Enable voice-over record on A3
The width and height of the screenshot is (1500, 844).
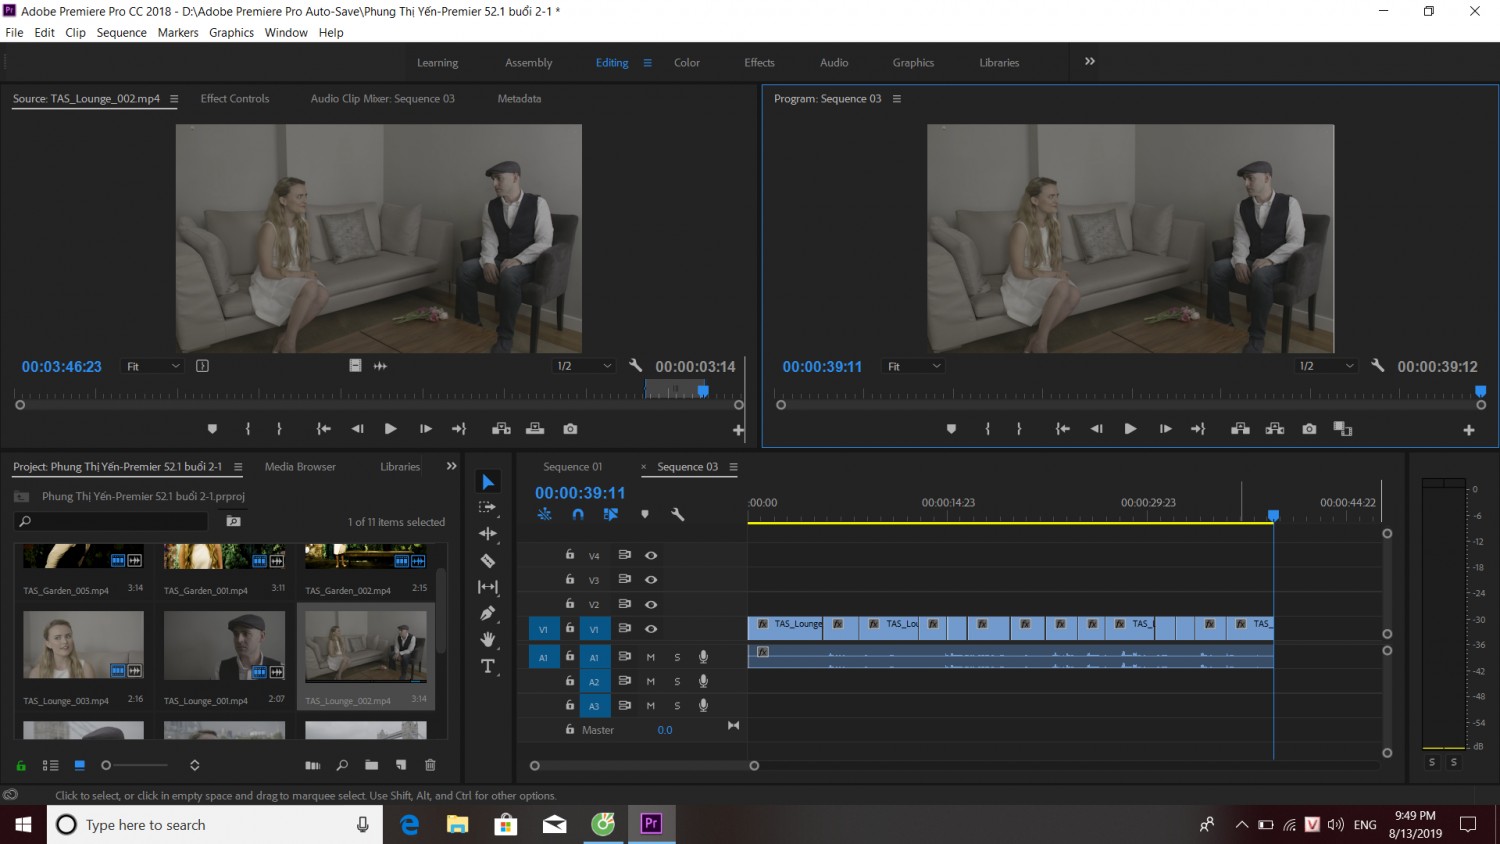click(x=703, y=705)
